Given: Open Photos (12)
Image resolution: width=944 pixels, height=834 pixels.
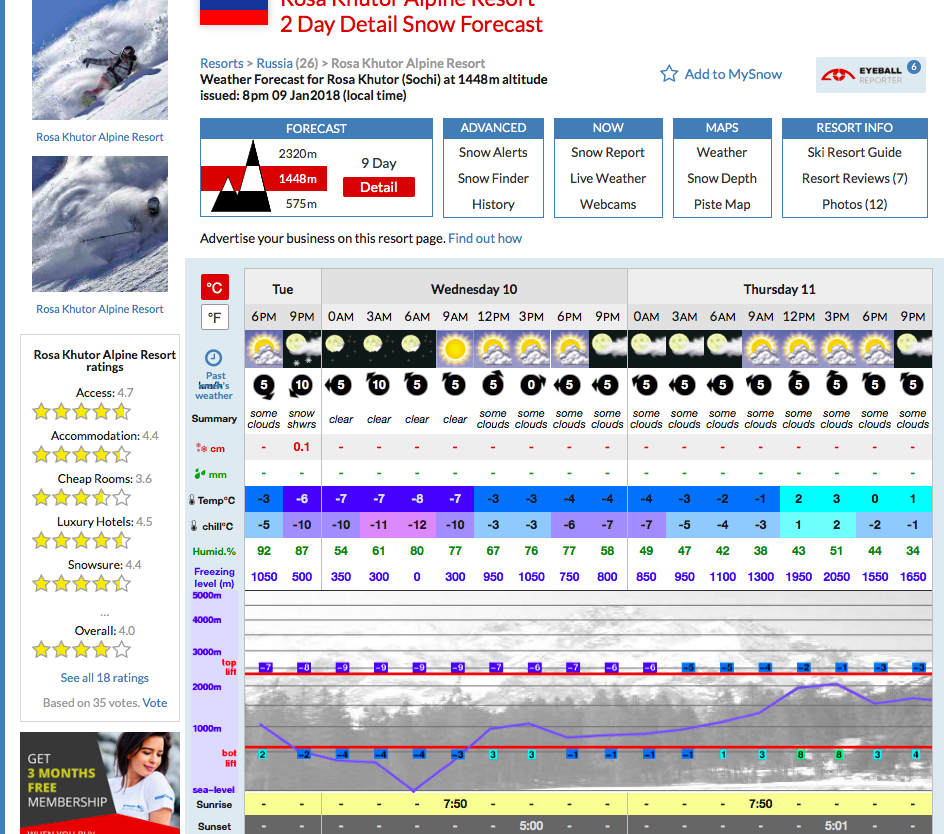Looking at the screenshot, I should (854, 204).
